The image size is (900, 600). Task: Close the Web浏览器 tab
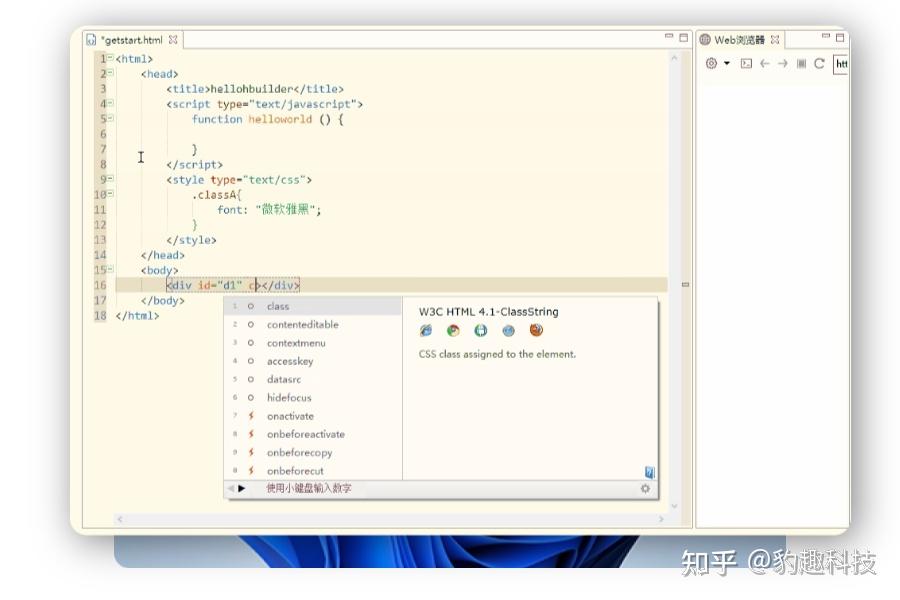click(x=775, y=40)
